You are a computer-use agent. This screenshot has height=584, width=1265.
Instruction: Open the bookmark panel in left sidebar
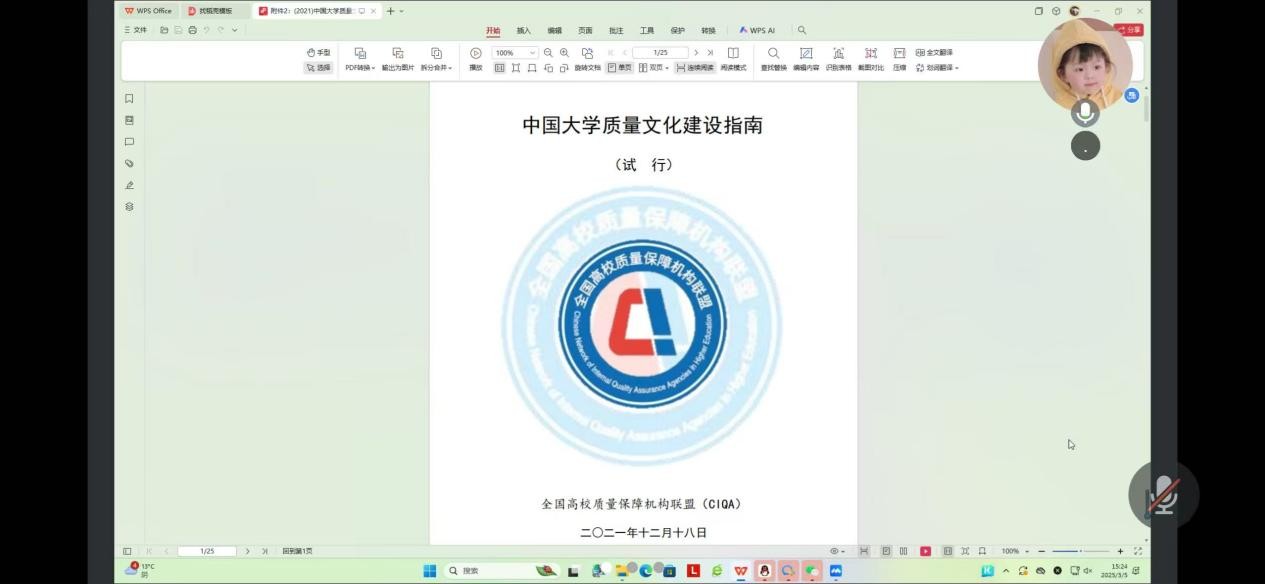tap(129, 99)
